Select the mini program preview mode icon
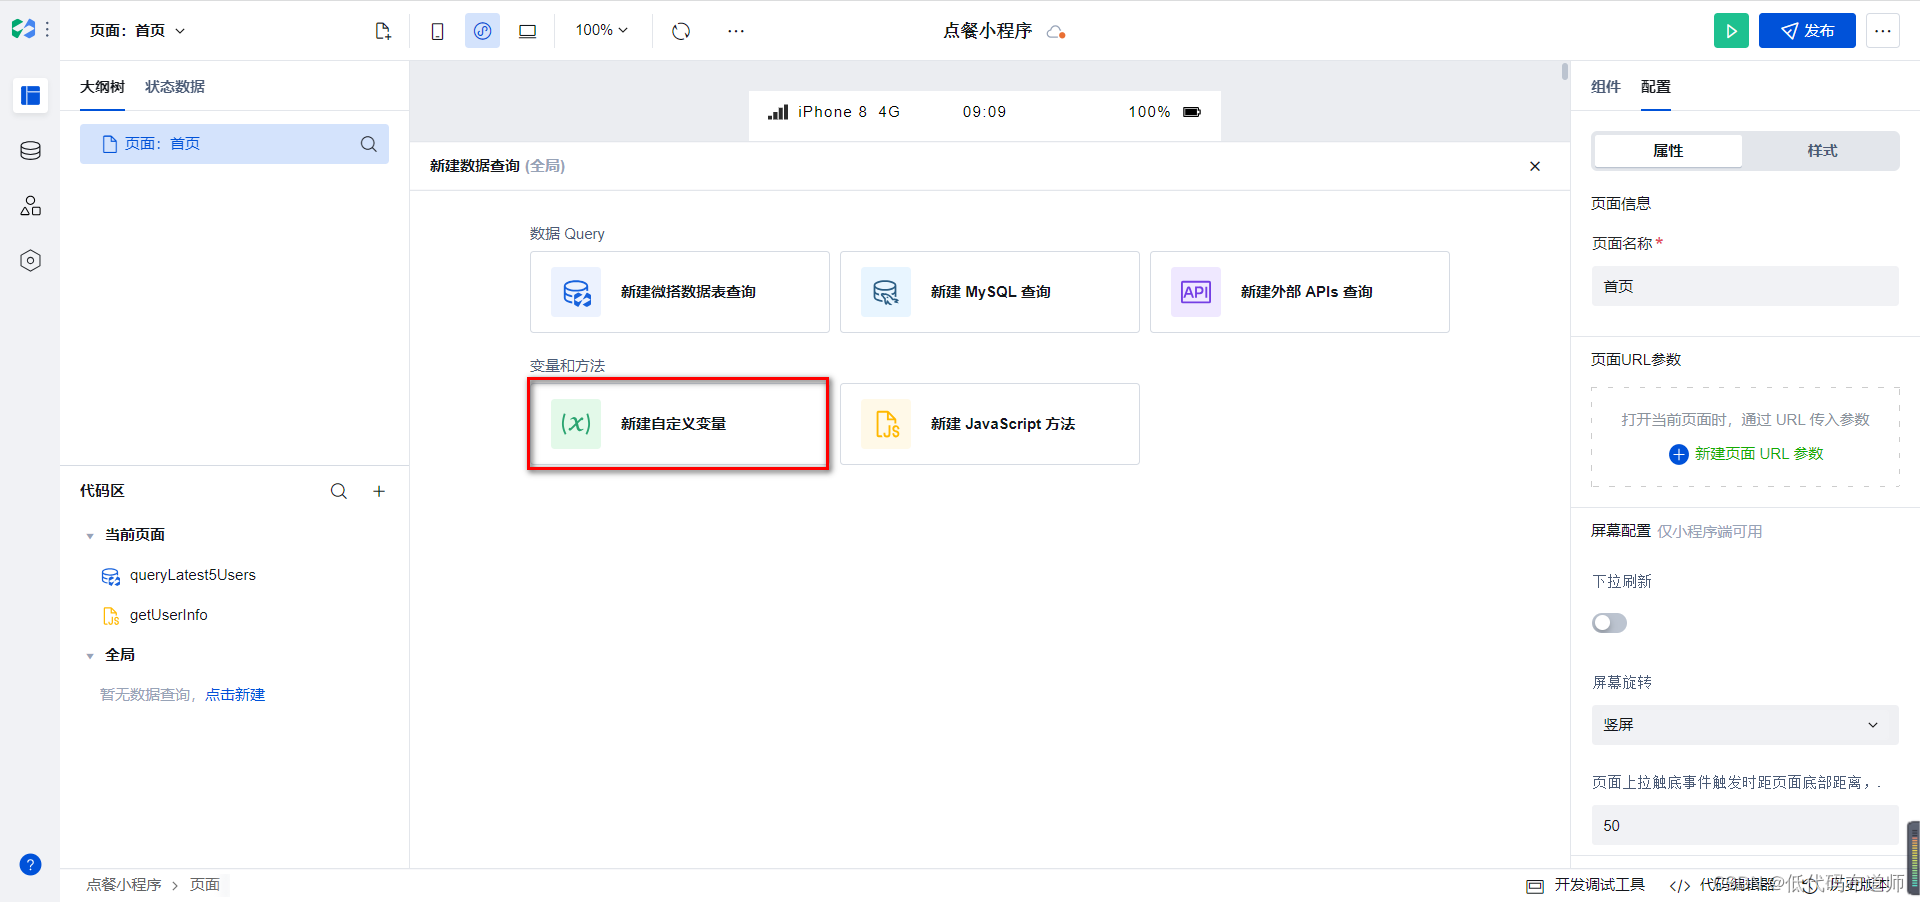 482,31
